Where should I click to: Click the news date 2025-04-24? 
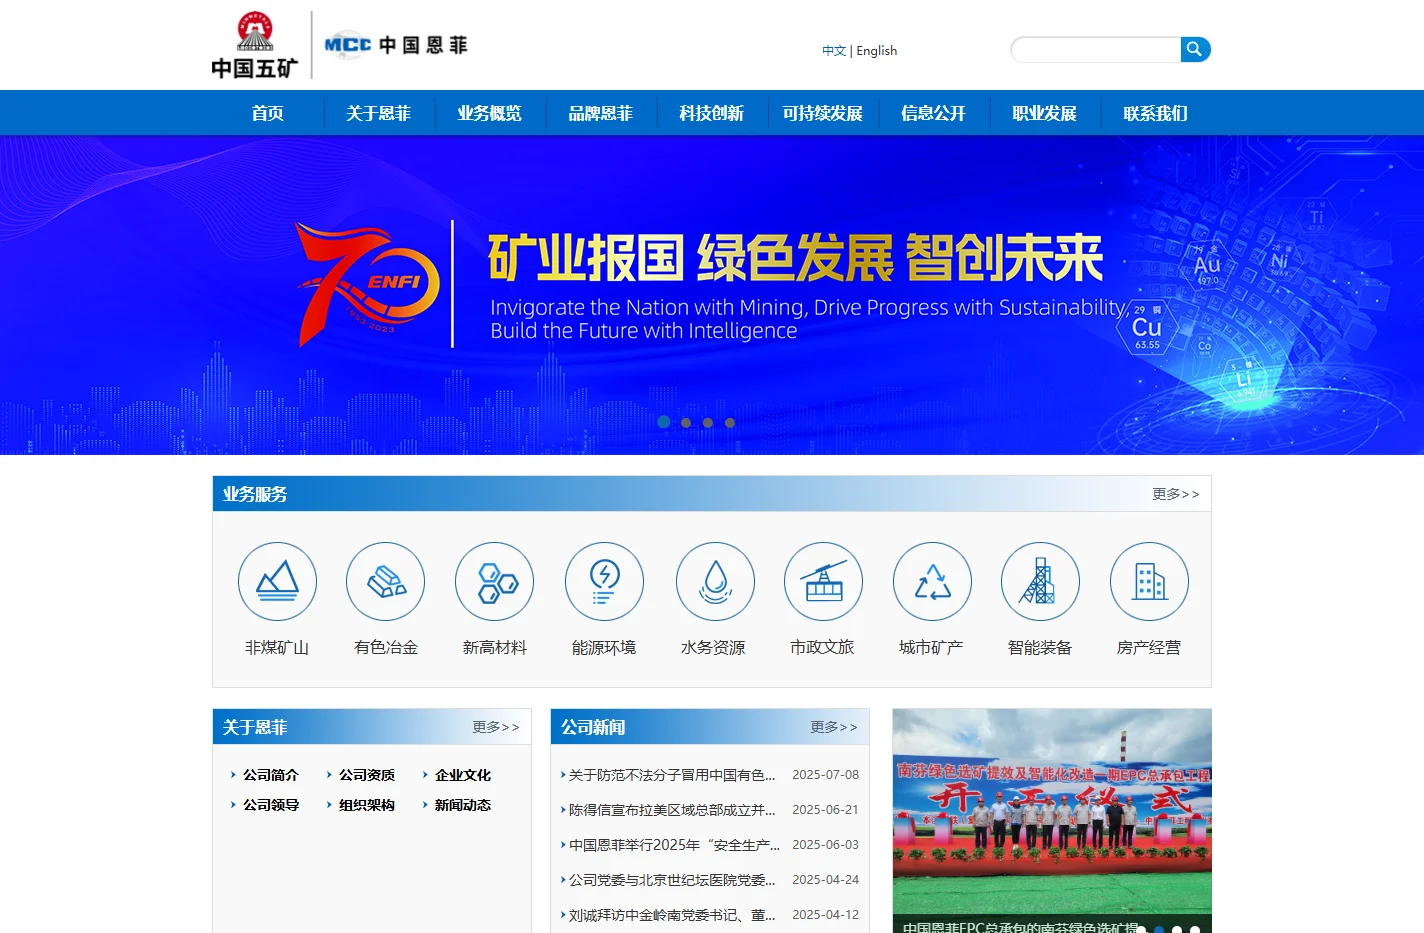click(x=825, y=880)
